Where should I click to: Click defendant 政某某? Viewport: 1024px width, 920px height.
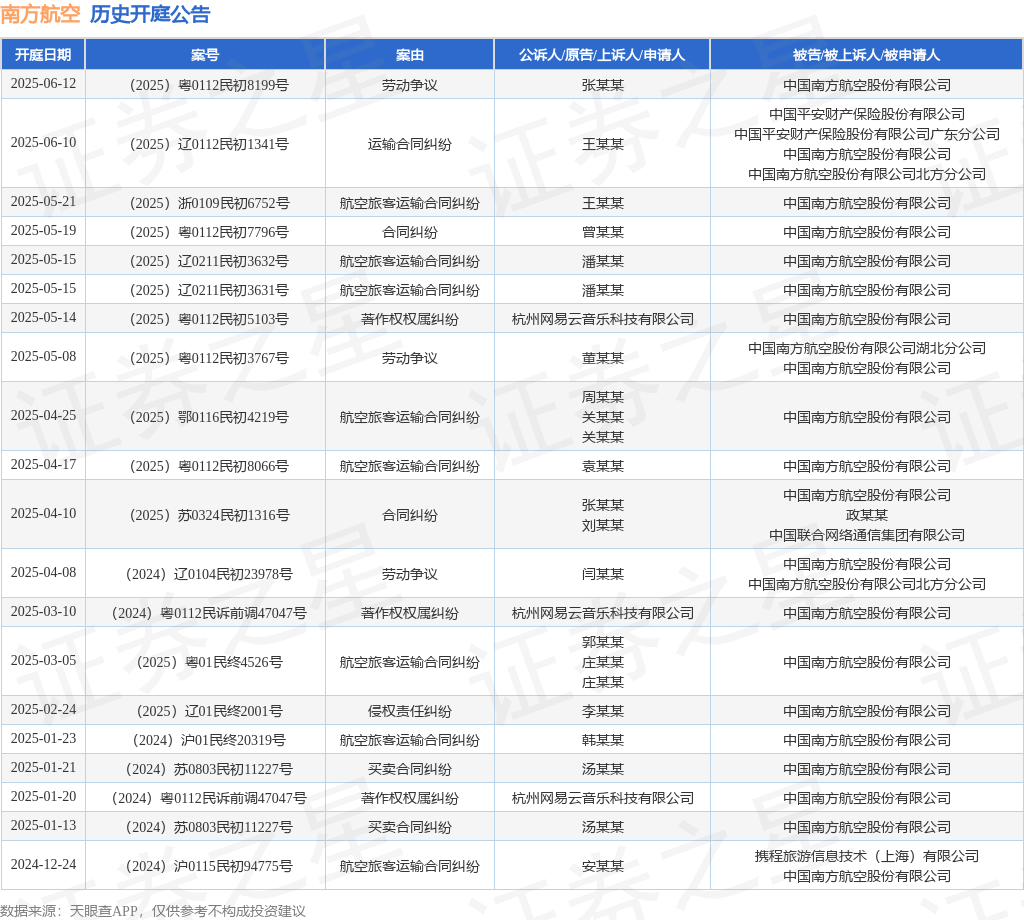[867, 515]
